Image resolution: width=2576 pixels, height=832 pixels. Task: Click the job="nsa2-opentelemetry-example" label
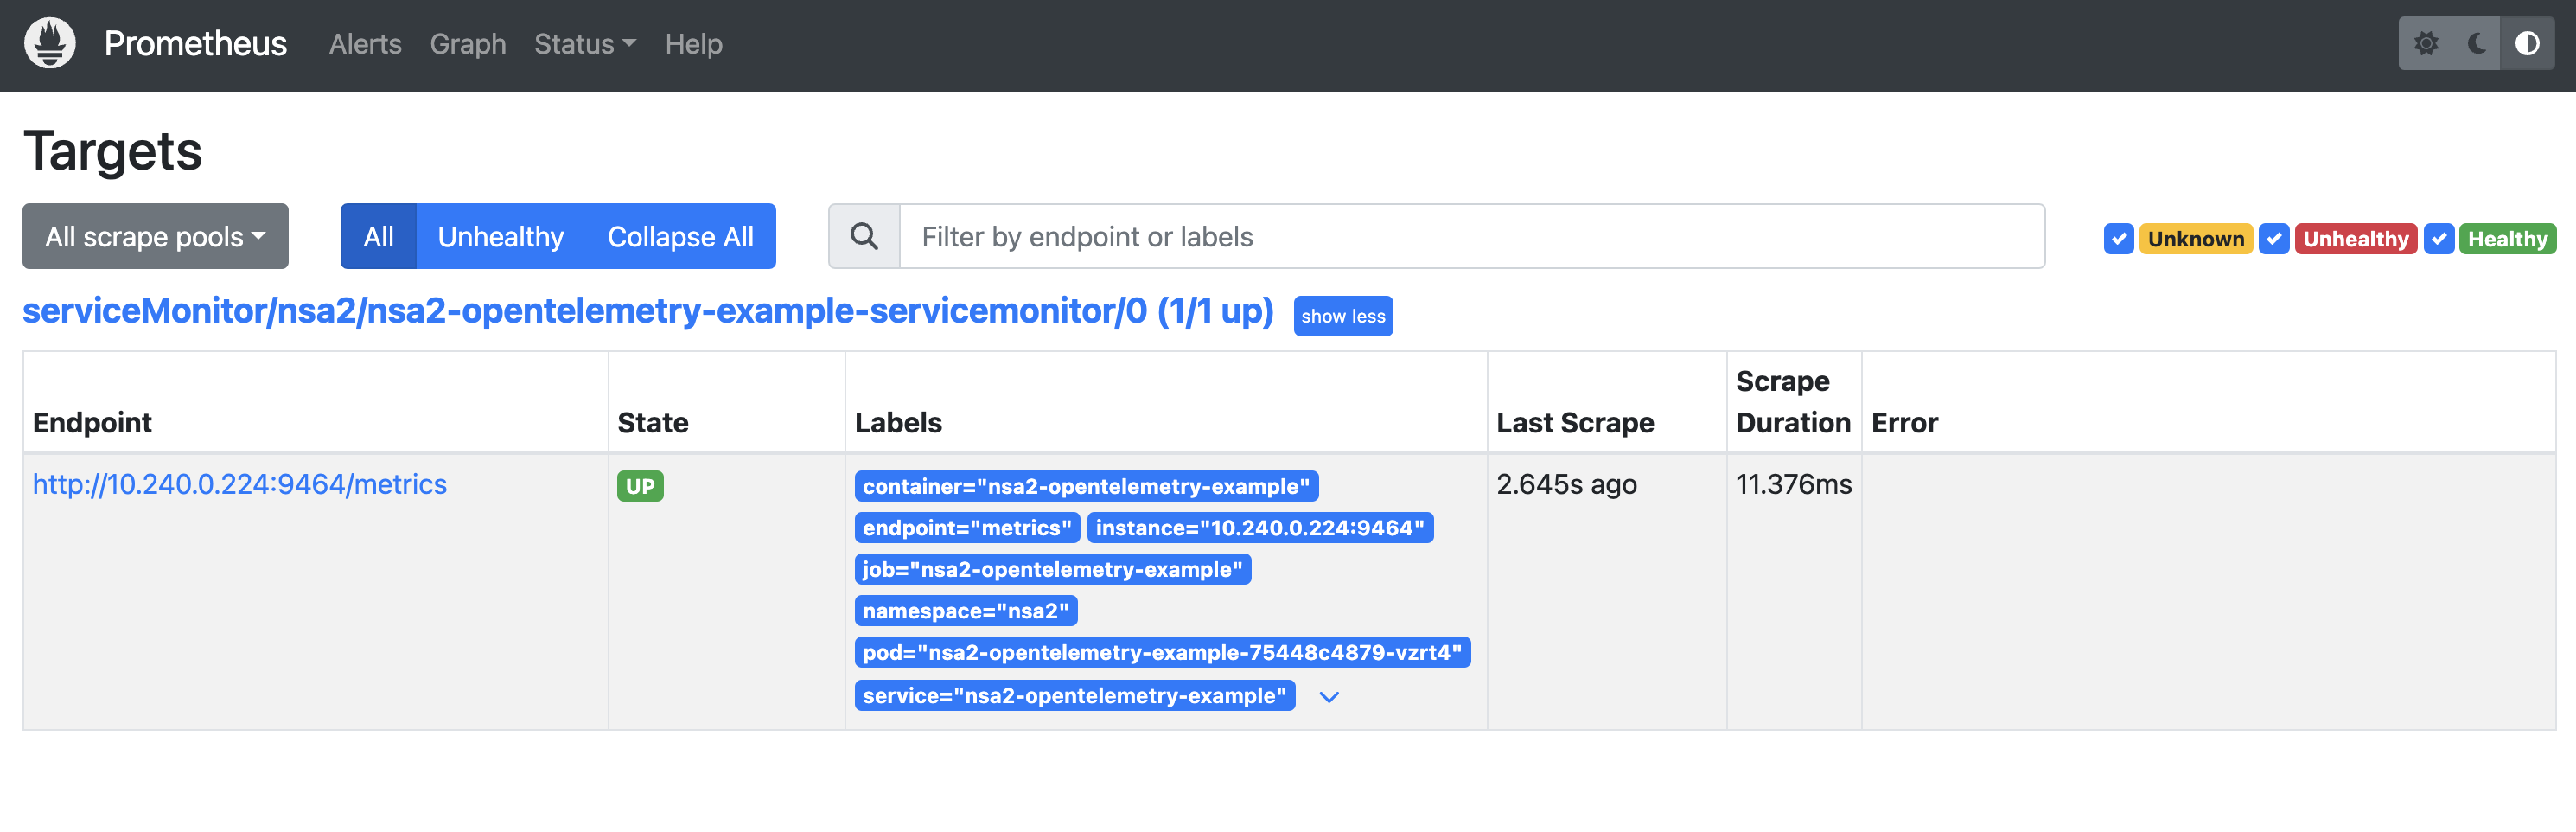(1052, 569)
